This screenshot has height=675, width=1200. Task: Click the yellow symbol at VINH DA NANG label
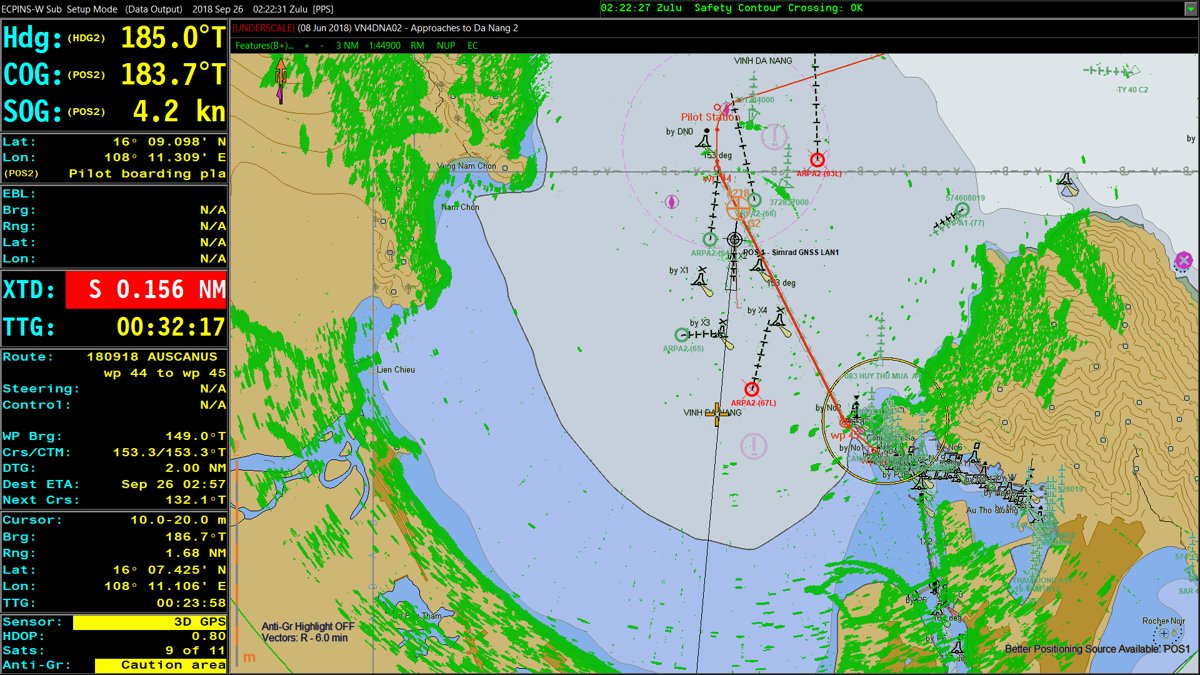716,414
